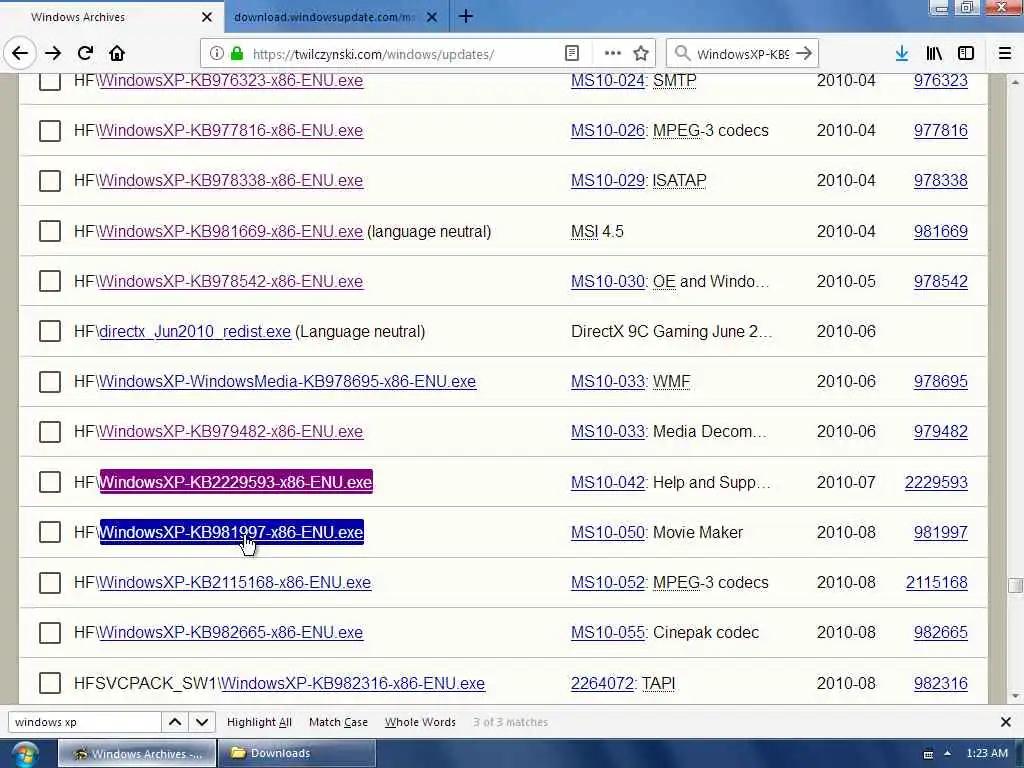Viewport: 1024px width, 768px height.
Task: Show site information icon in the address bar
Action: click(217, 54)
